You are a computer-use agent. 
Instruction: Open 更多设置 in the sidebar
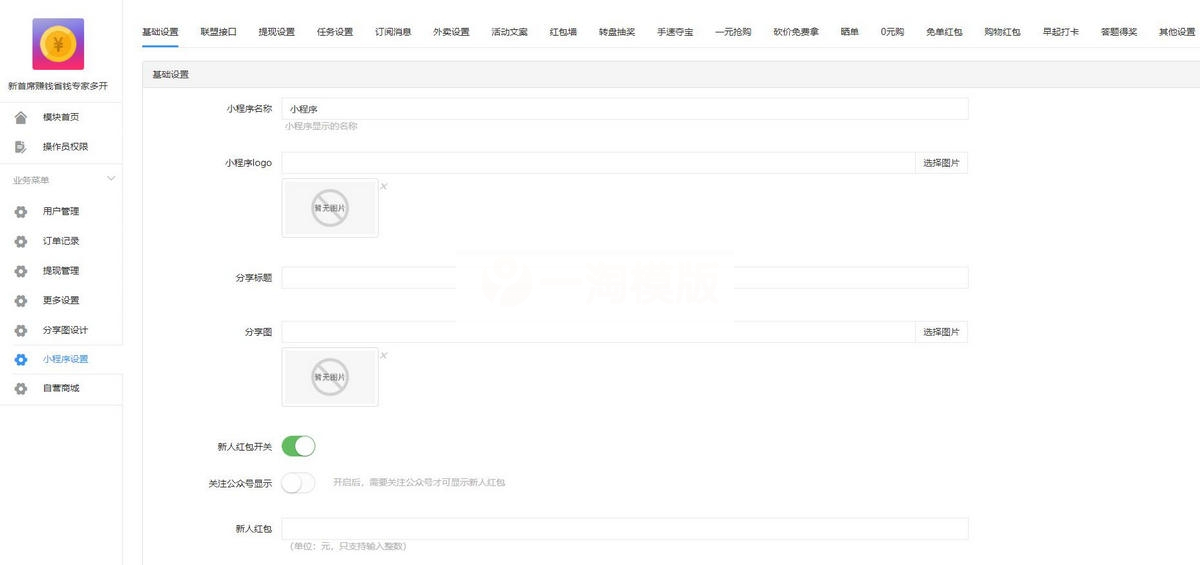(x=61, y=300)
